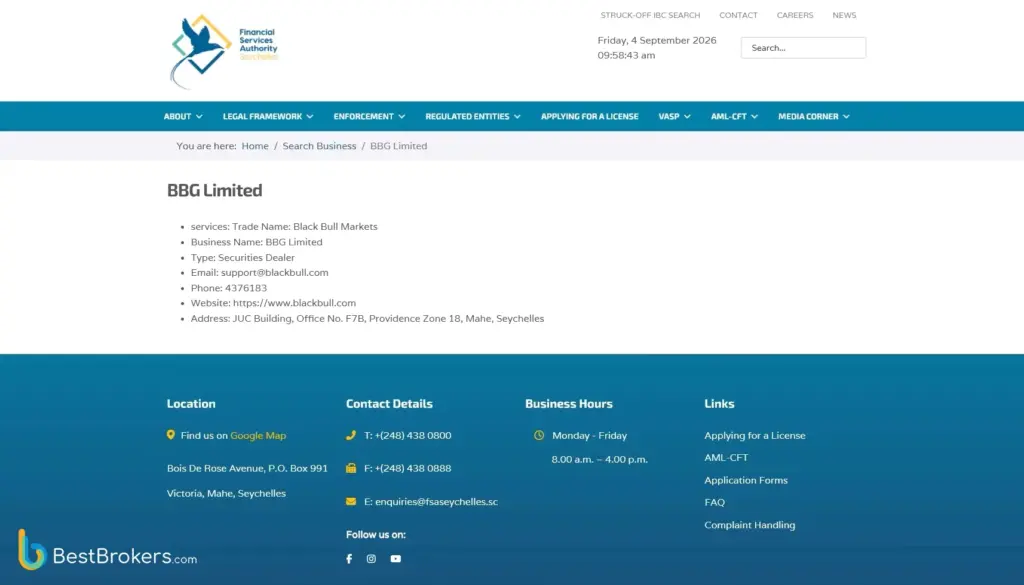
Task: Click the support@blackbull.com email text
Action: coord(274,272)
